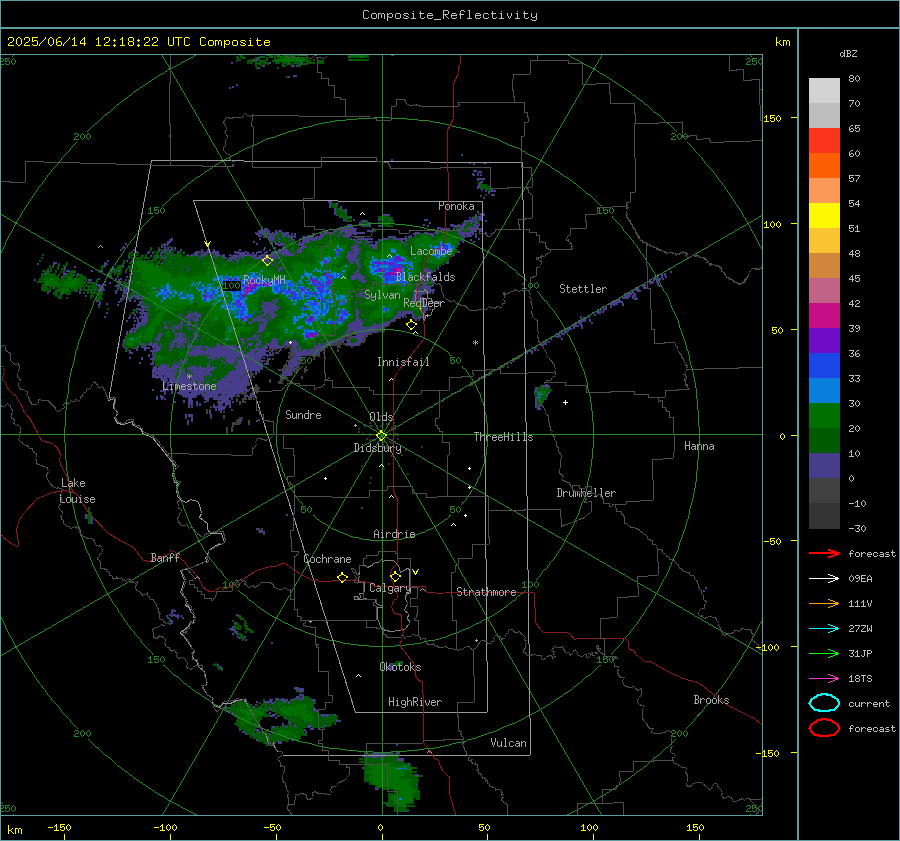
Task: Click the white 09EA arrow legend icon
Action: [x=824, y=579]
